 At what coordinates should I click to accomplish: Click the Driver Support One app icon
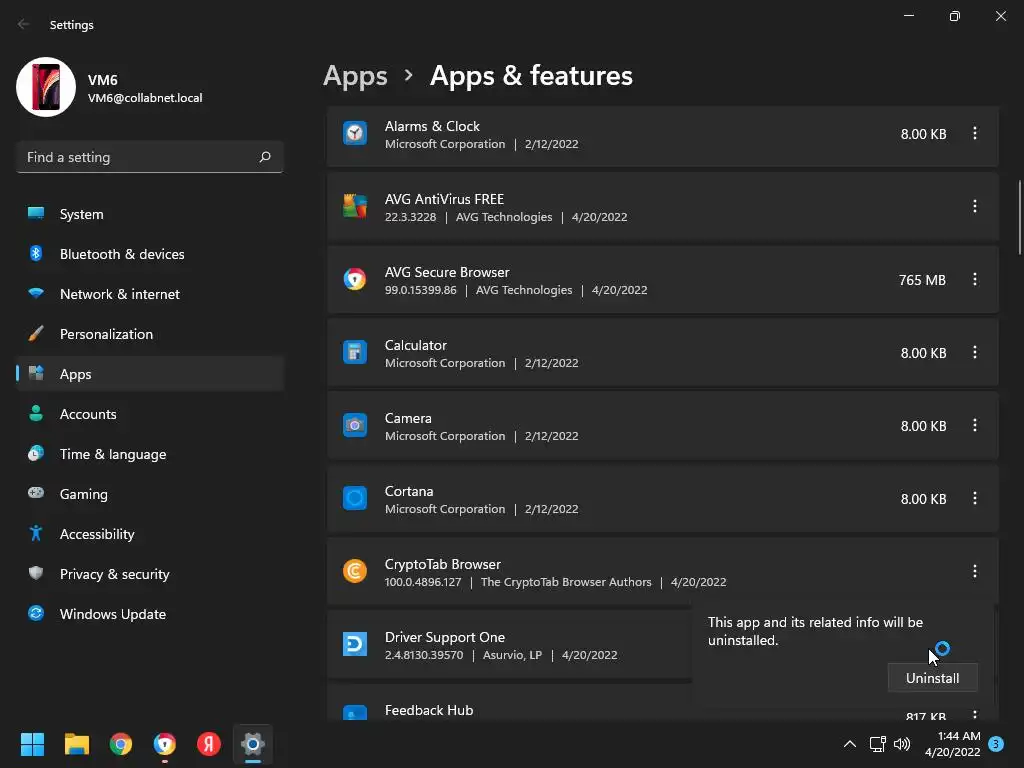pos(355,645)
